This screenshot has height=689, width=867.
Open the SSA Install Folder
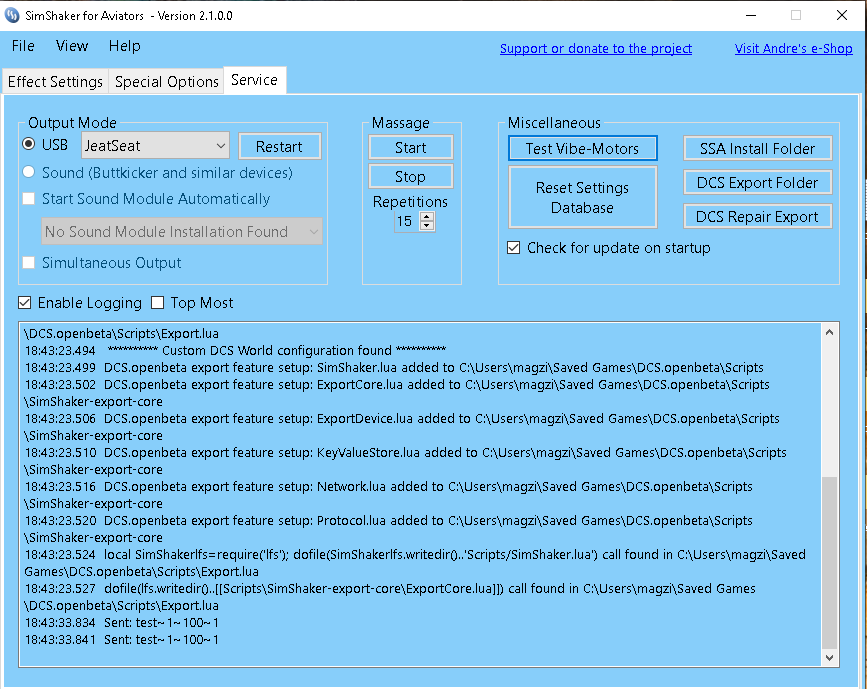758,148
